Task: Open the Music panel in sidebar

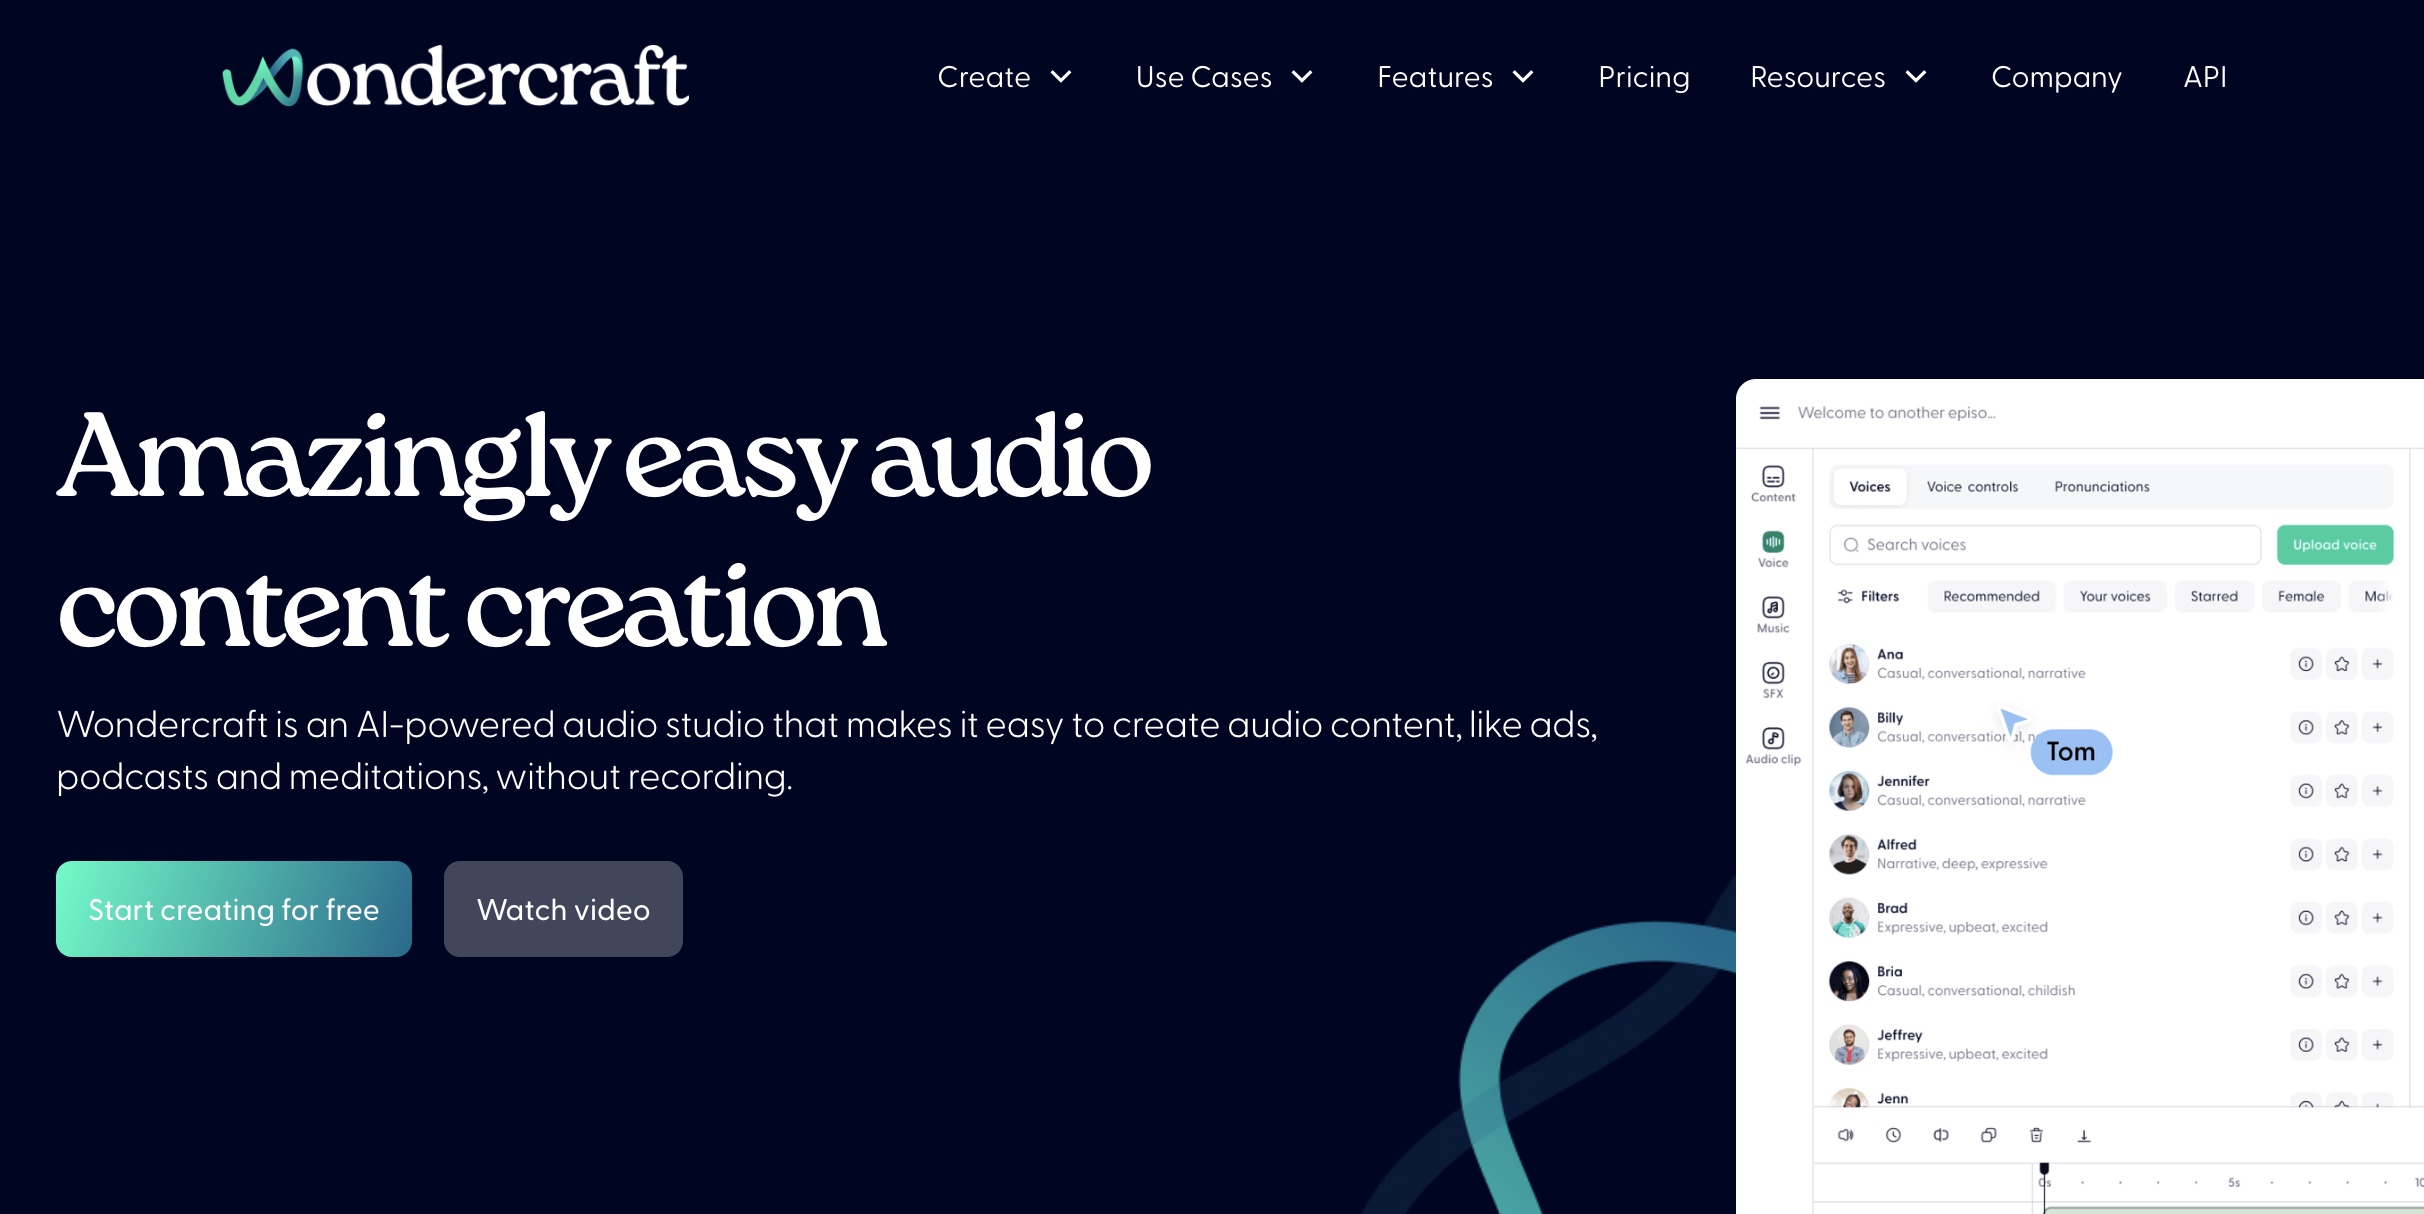Action: (1772, 613)
